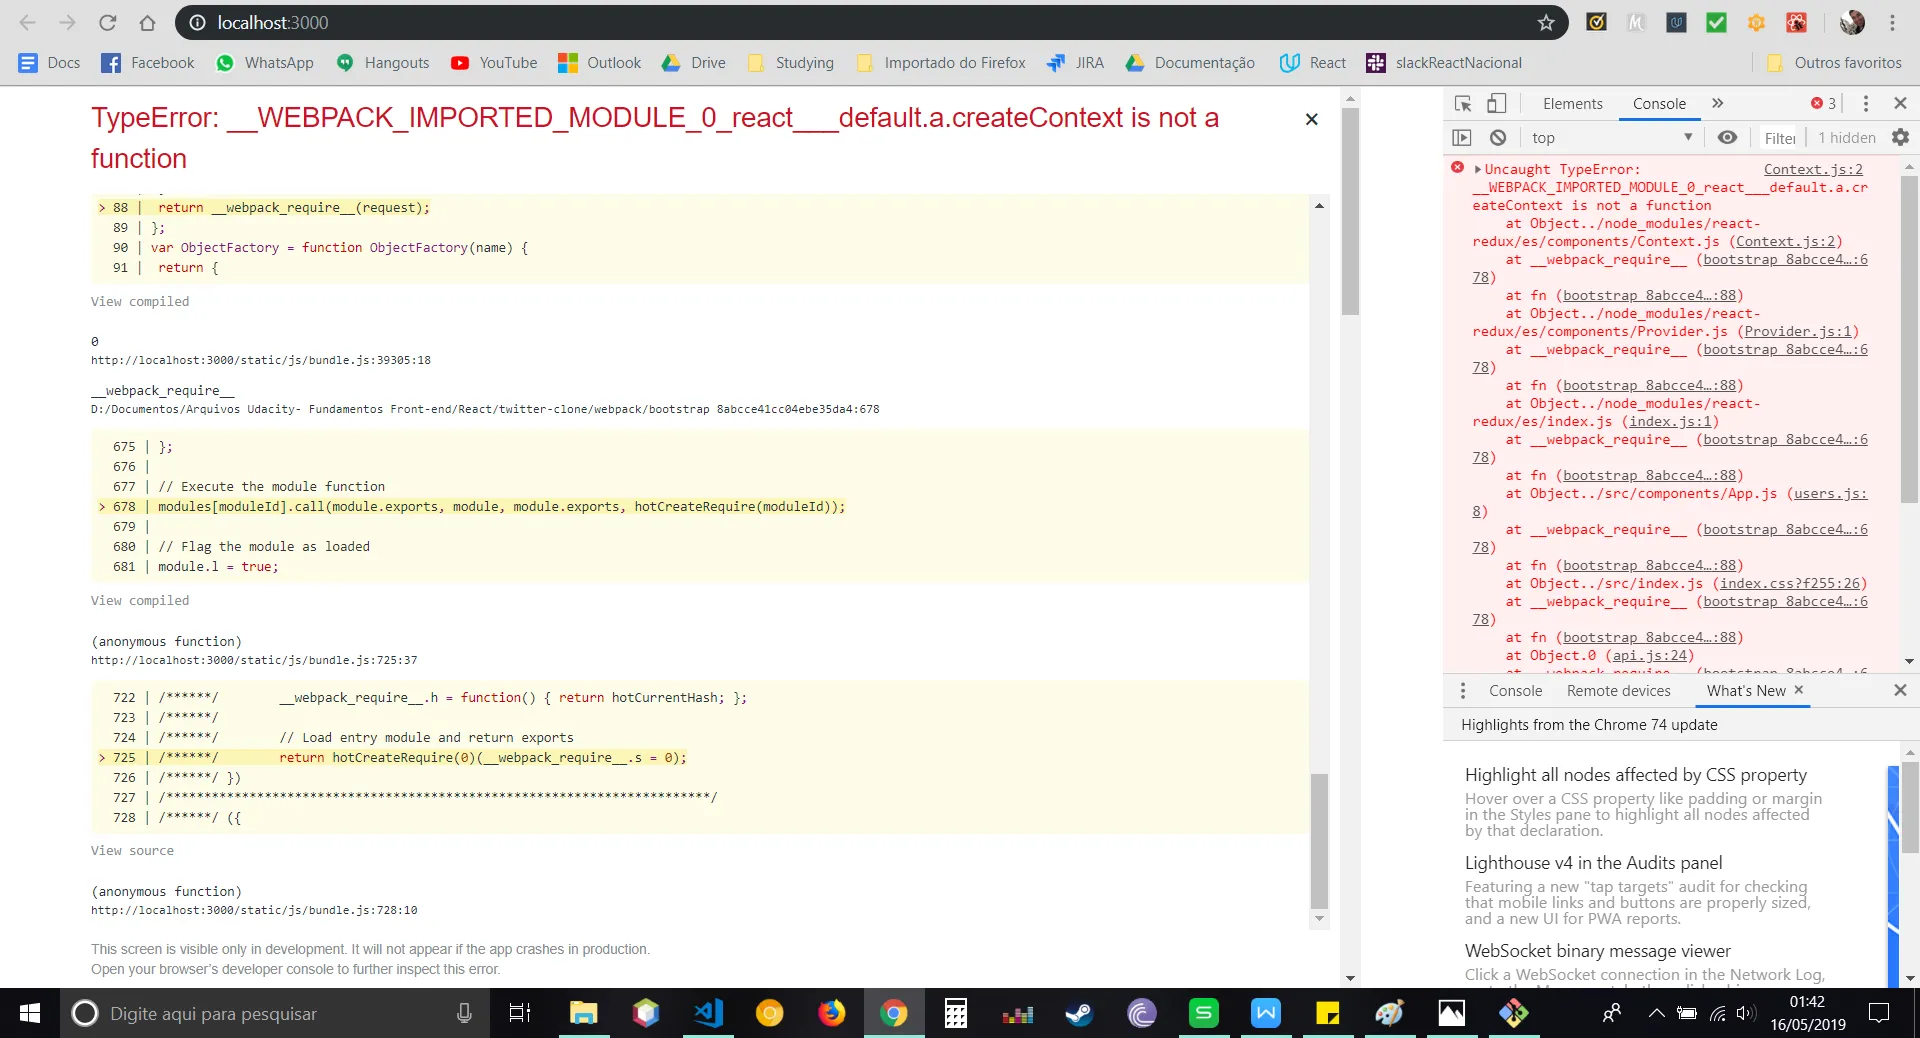Open the DevTools three-dot menu

pyautogui.click(x=1865, y=104)
